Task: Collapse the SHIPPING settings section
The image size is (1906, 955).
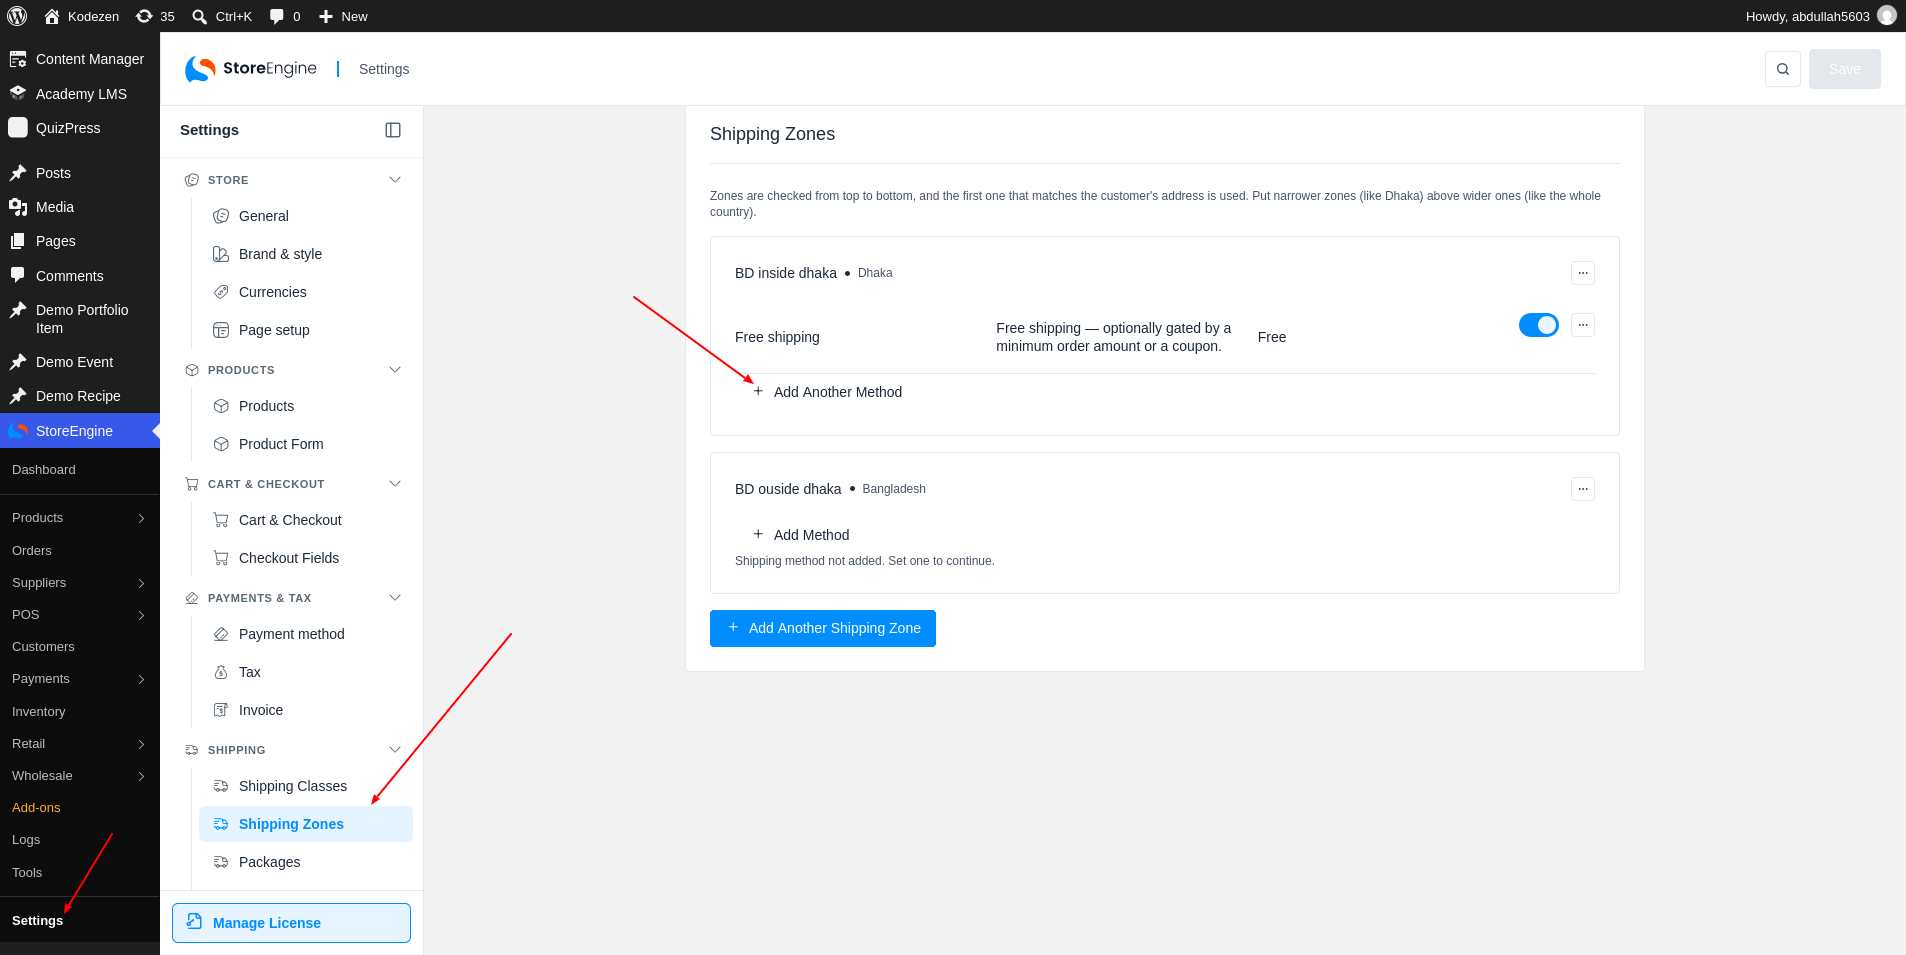Action: [395, 750]
